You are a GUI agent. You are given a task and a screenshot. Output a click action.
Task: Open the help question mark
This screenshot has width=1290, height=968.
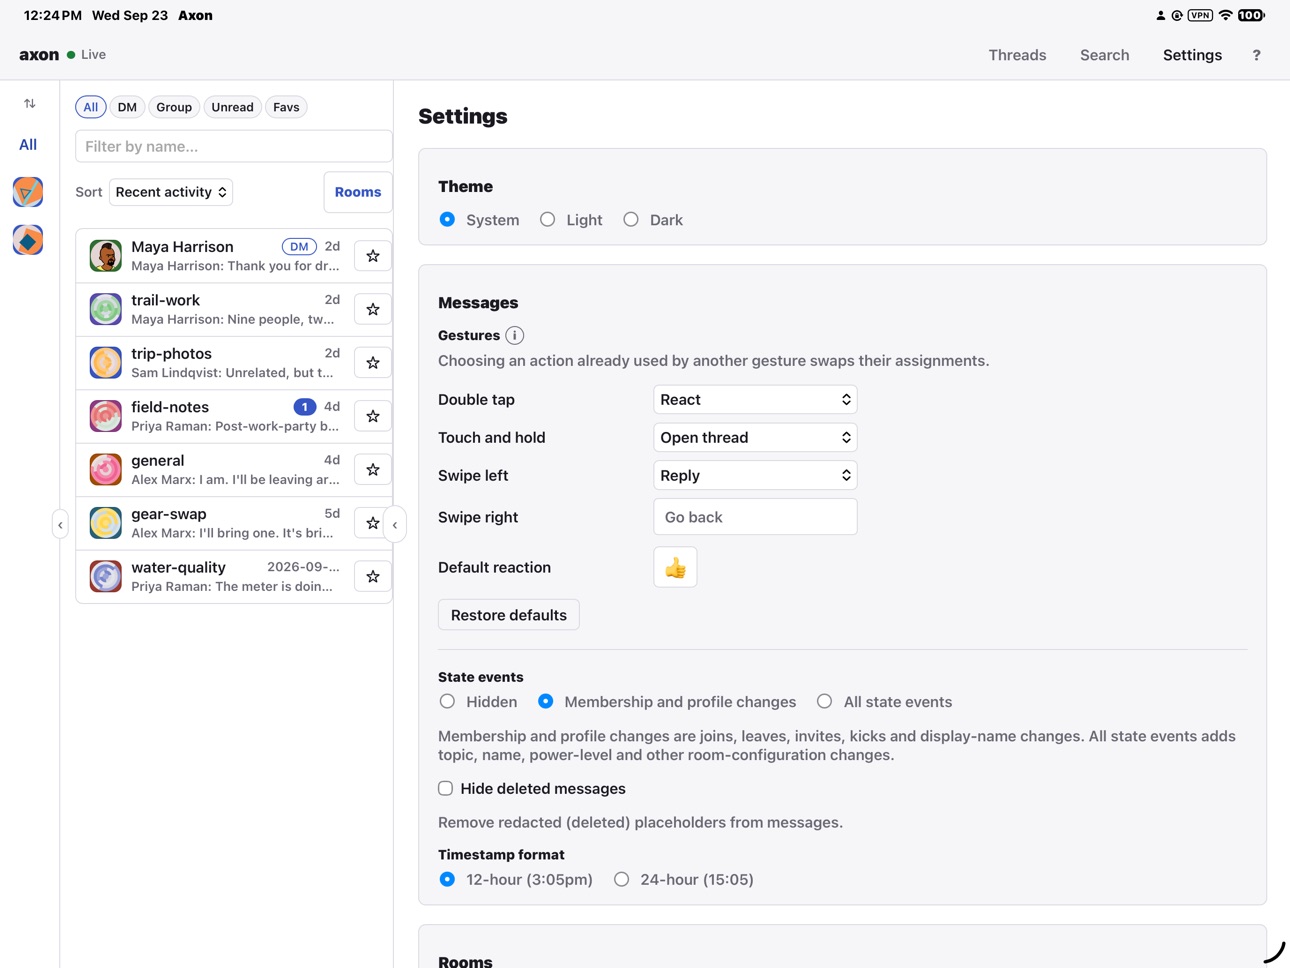tap(1257, 55)
